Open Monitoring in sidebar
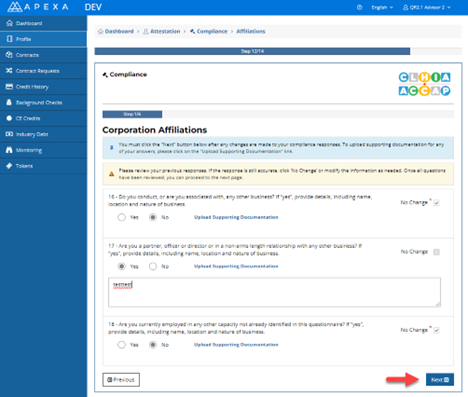This screenshot has width=468, height=397. pyautogui.click(x=43, y=150)
